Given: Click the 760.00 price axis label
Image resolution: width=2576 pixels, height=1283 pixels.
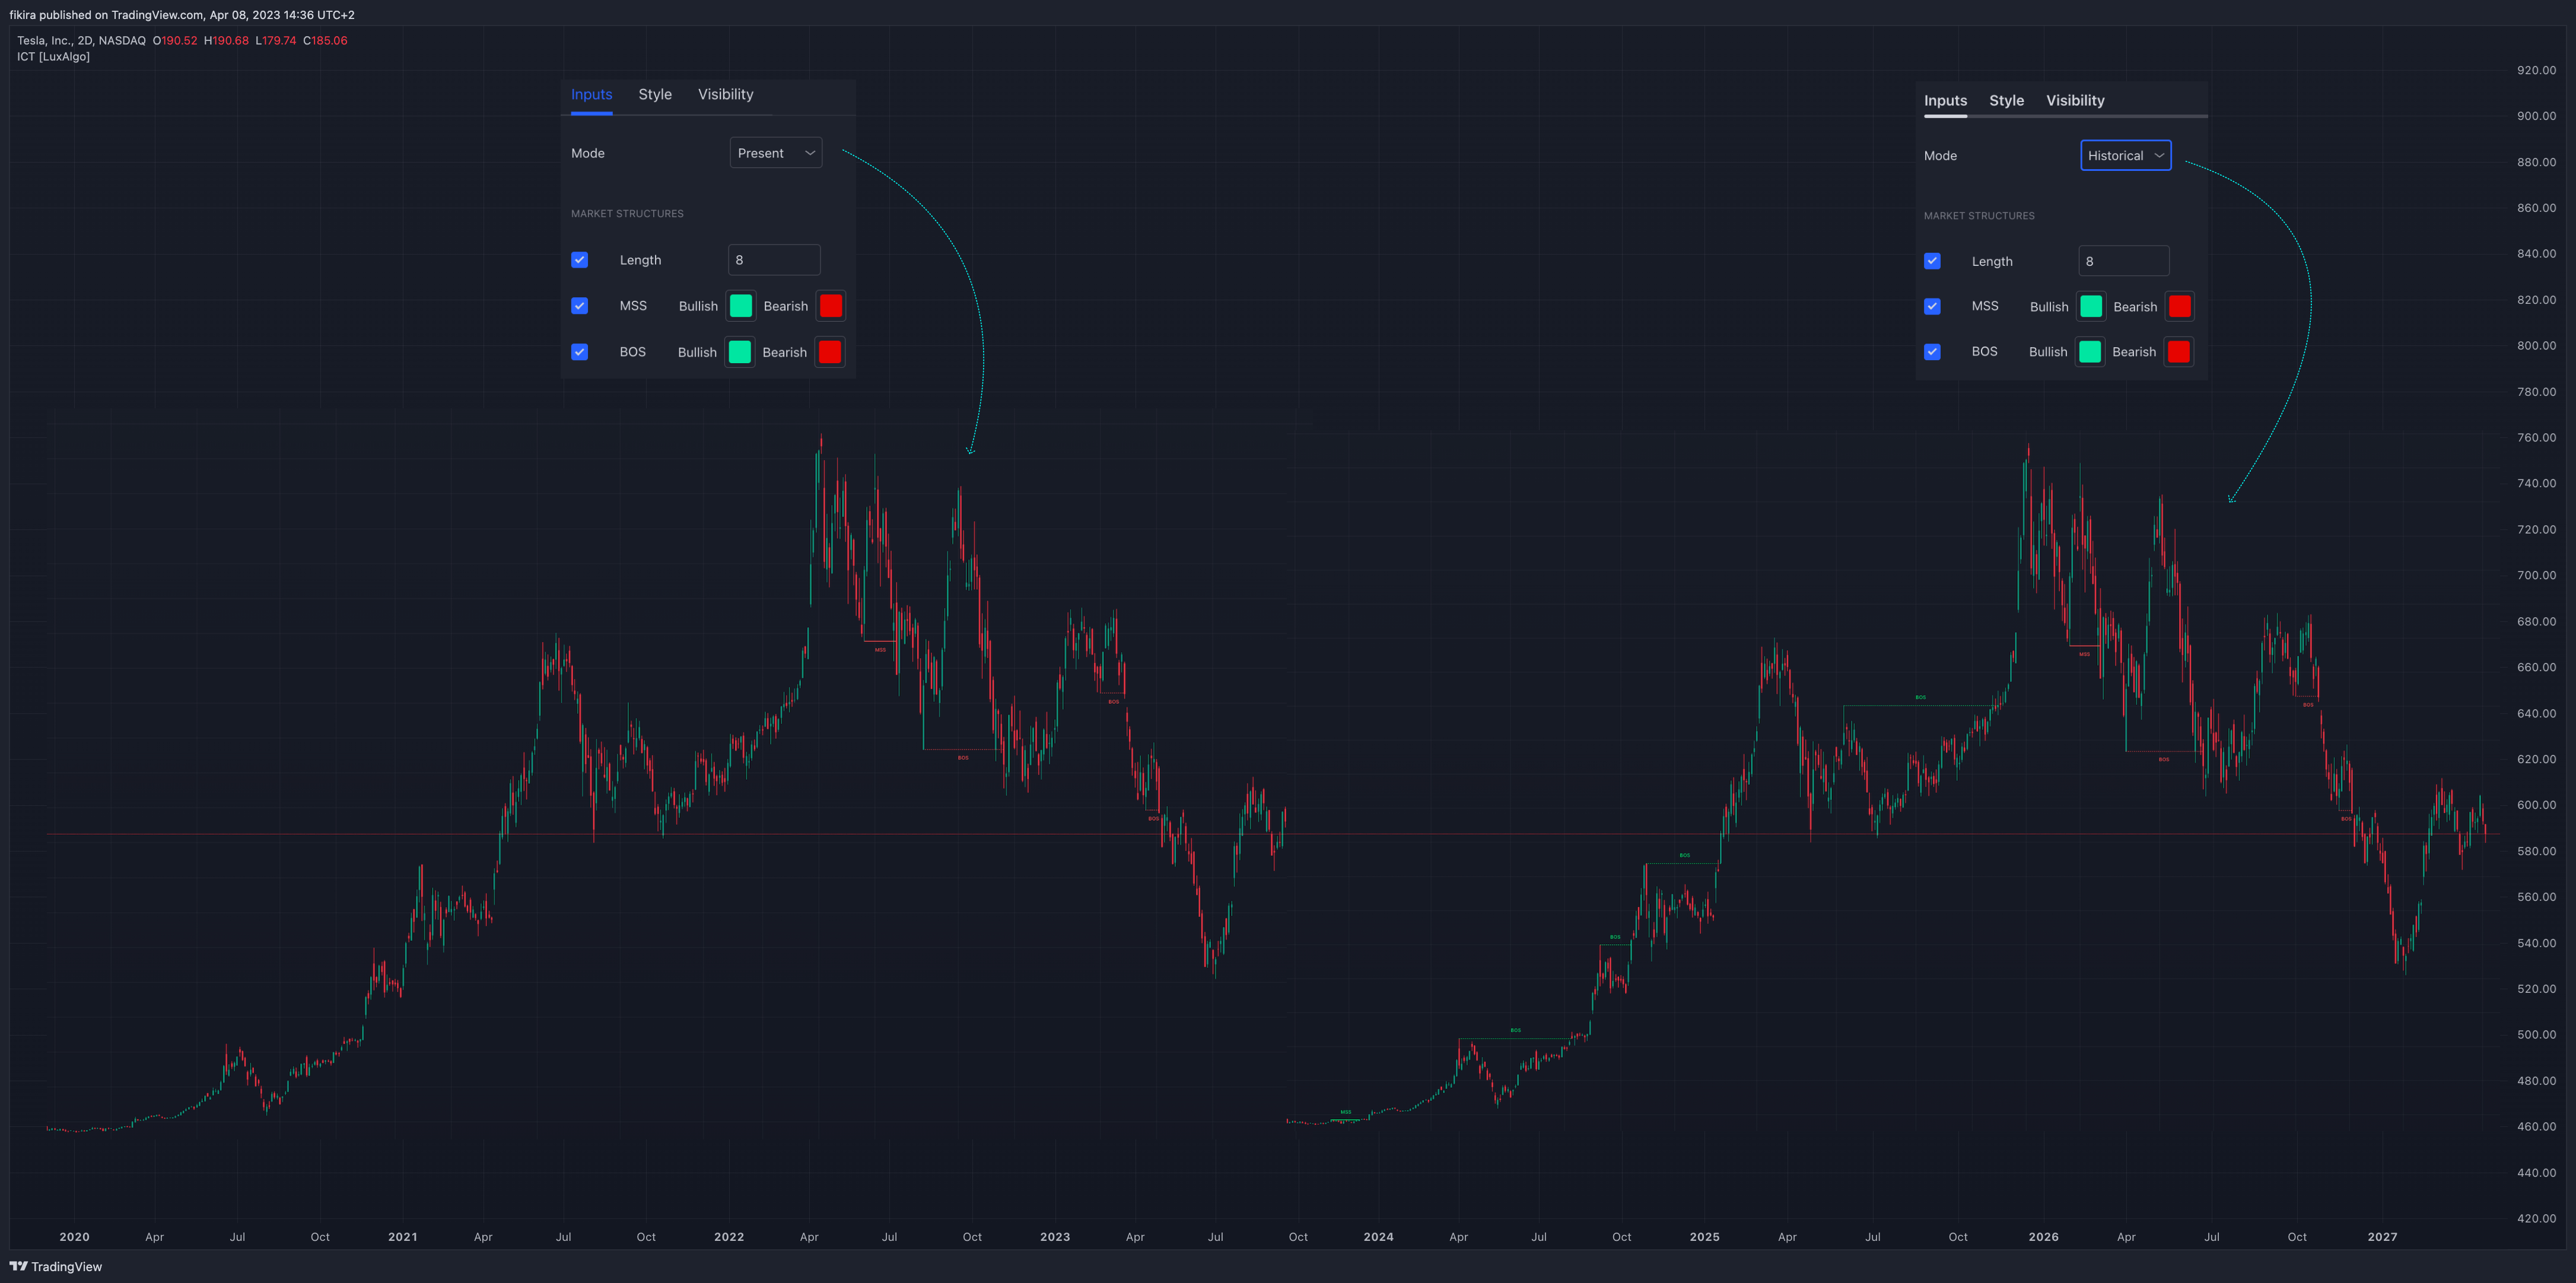Looking at the screenshot, I should pos(2536,438).
